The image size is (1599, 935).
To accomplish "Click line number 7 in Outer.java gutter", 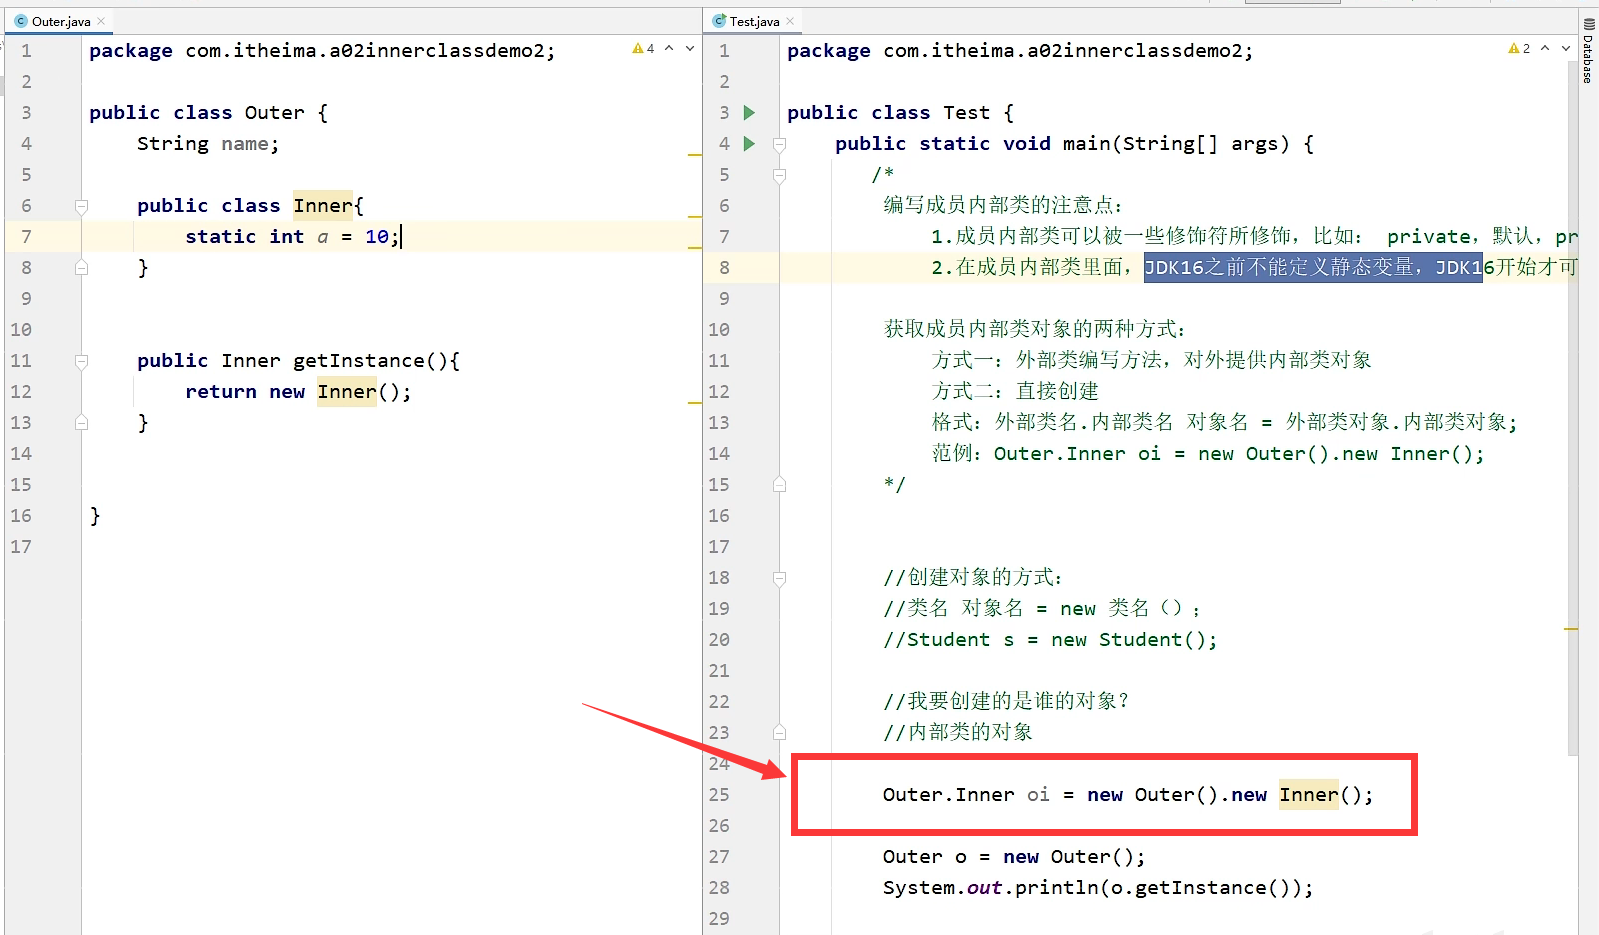I will tap(26, 237).
